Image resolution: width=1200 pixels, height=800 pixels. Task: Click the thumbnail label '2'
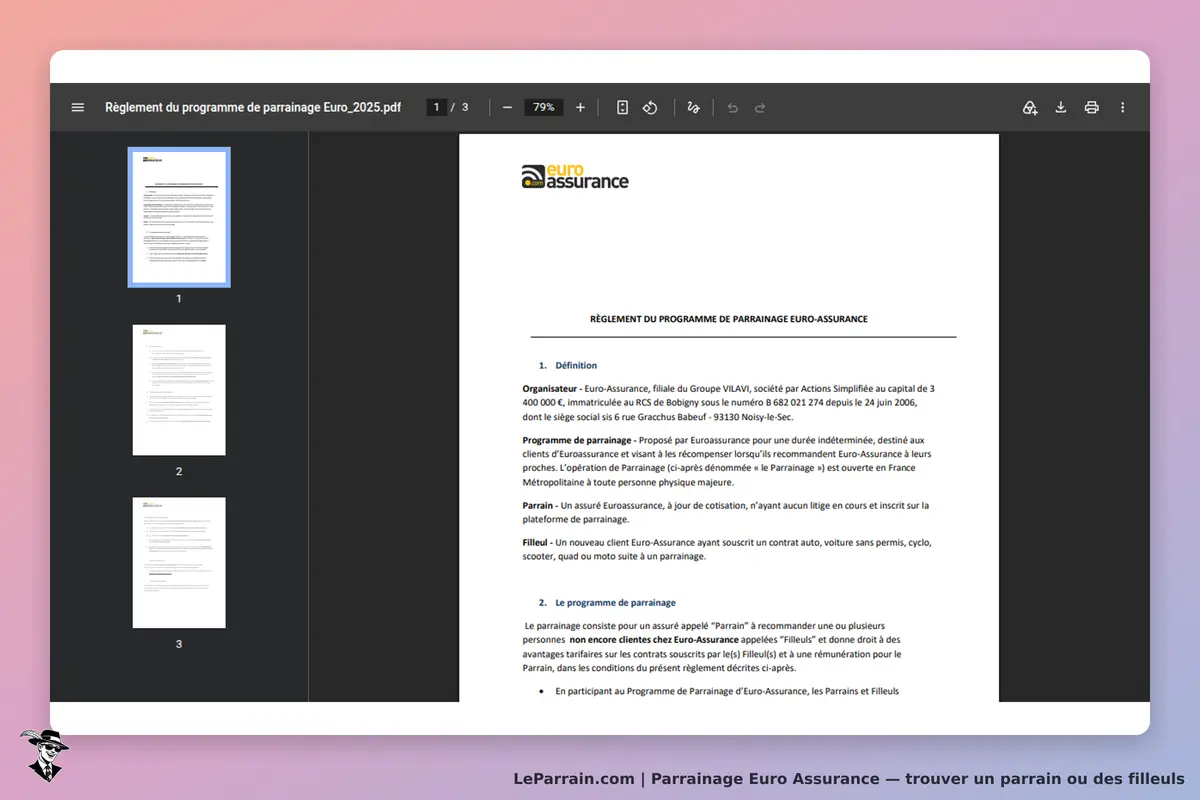[x=179, y=471]
